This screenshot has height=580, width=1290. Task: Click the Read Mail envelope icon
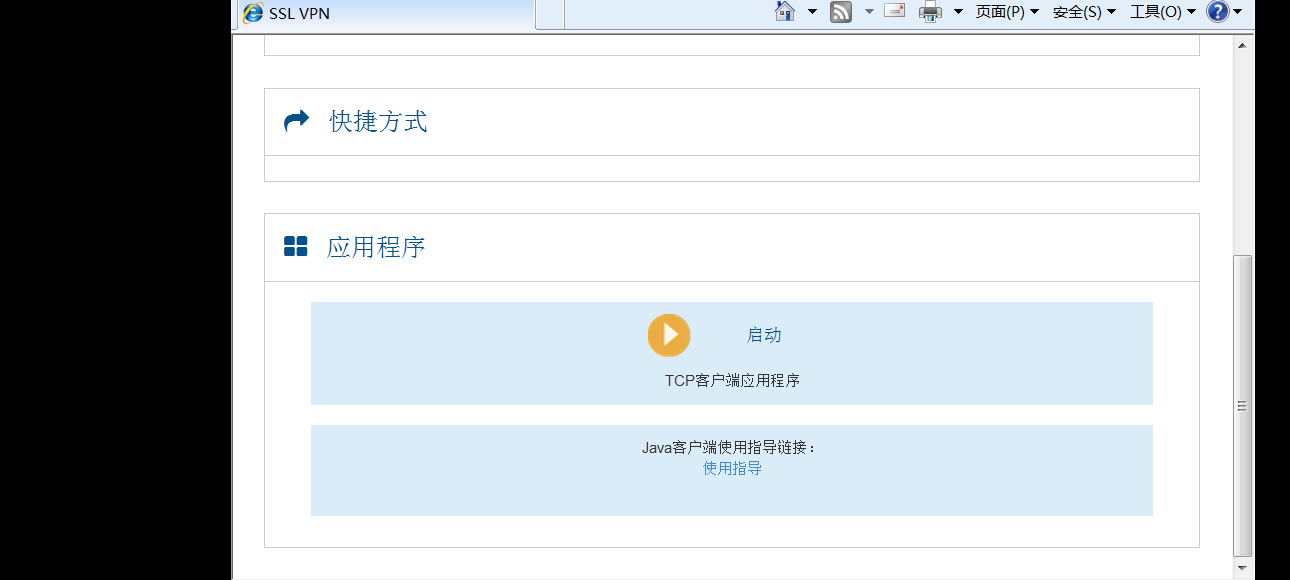coord(894,11)
